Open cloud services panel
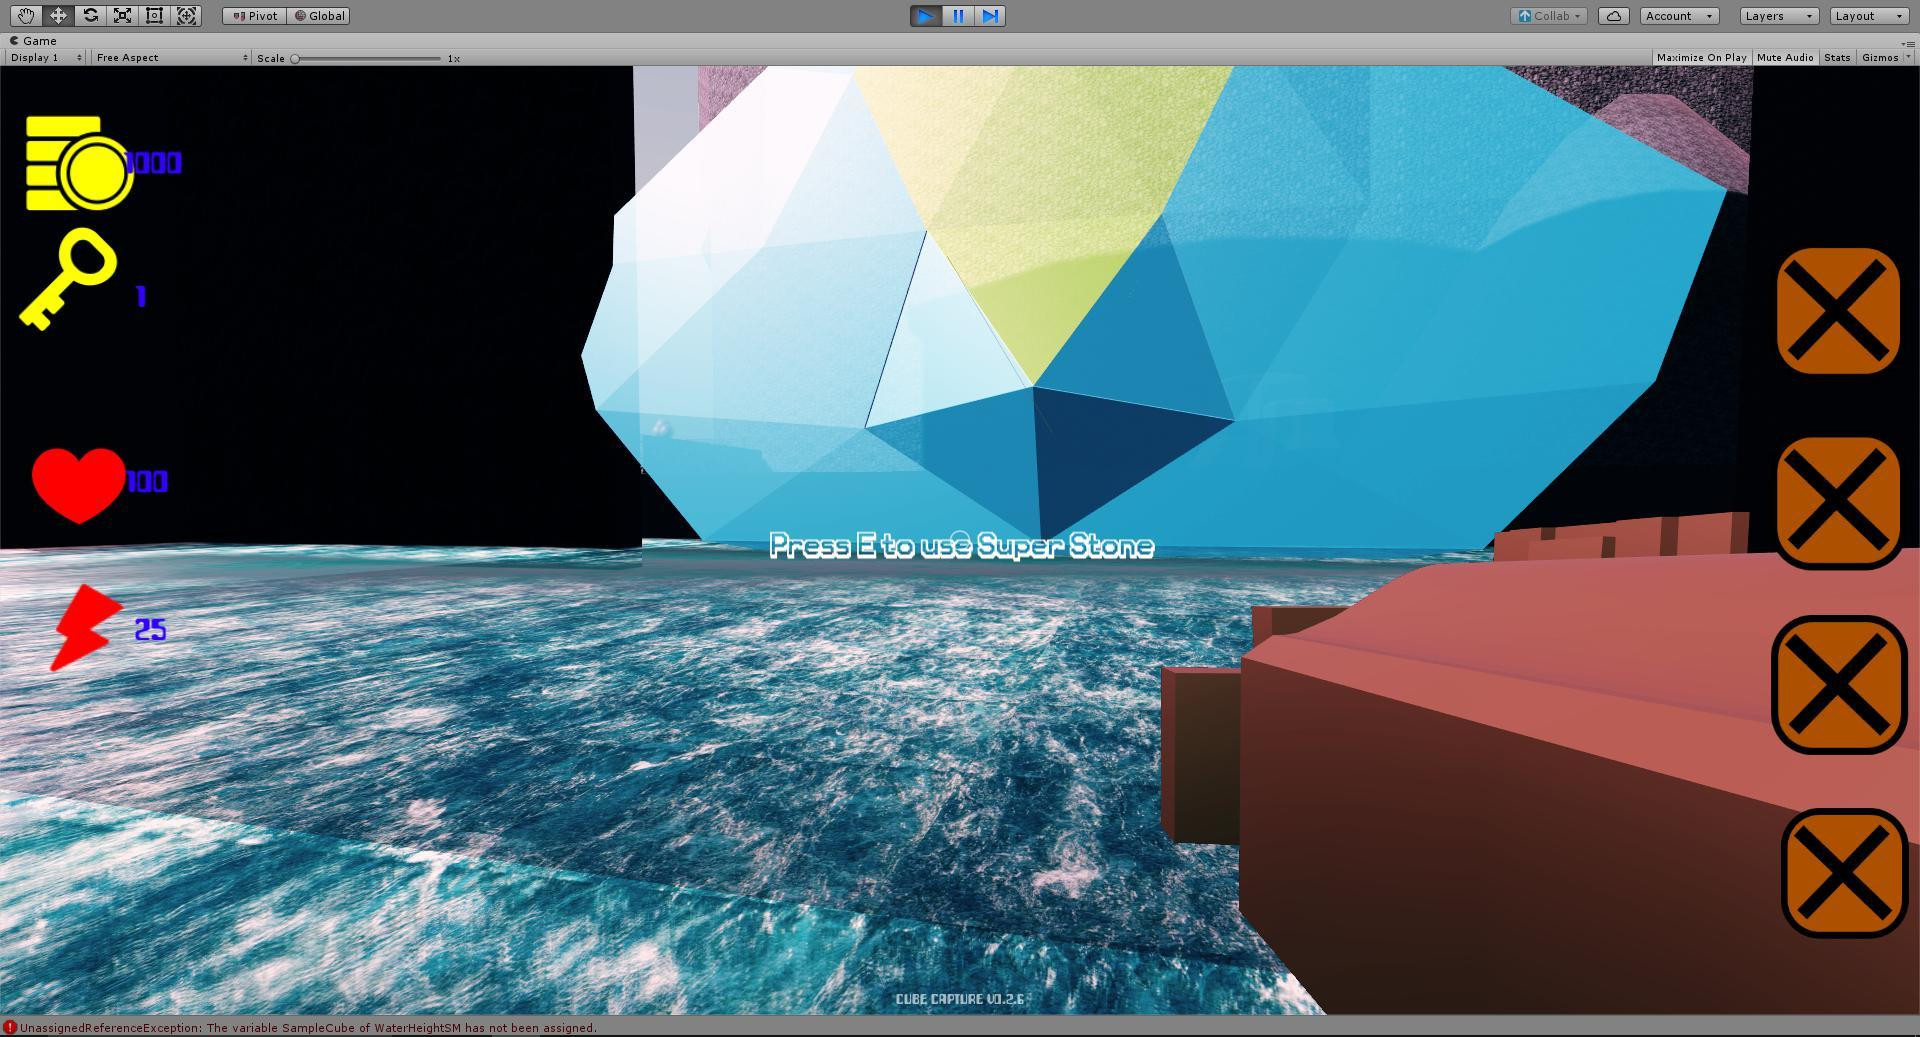Image resolution: width=1920 pixels, height=1037 pixels. click(x=1614, y=16)
